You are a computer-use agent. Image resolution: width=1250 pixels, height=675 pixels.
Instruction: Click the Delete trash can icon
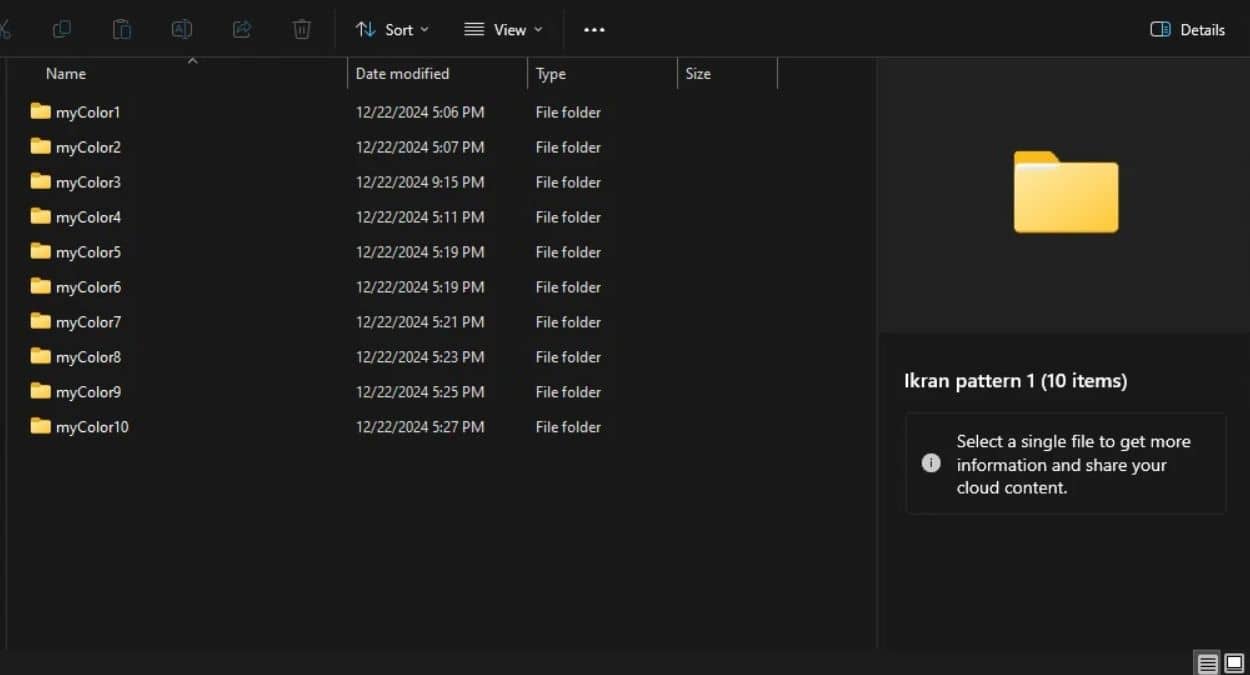pyautogui.click(x=302, y=29)
